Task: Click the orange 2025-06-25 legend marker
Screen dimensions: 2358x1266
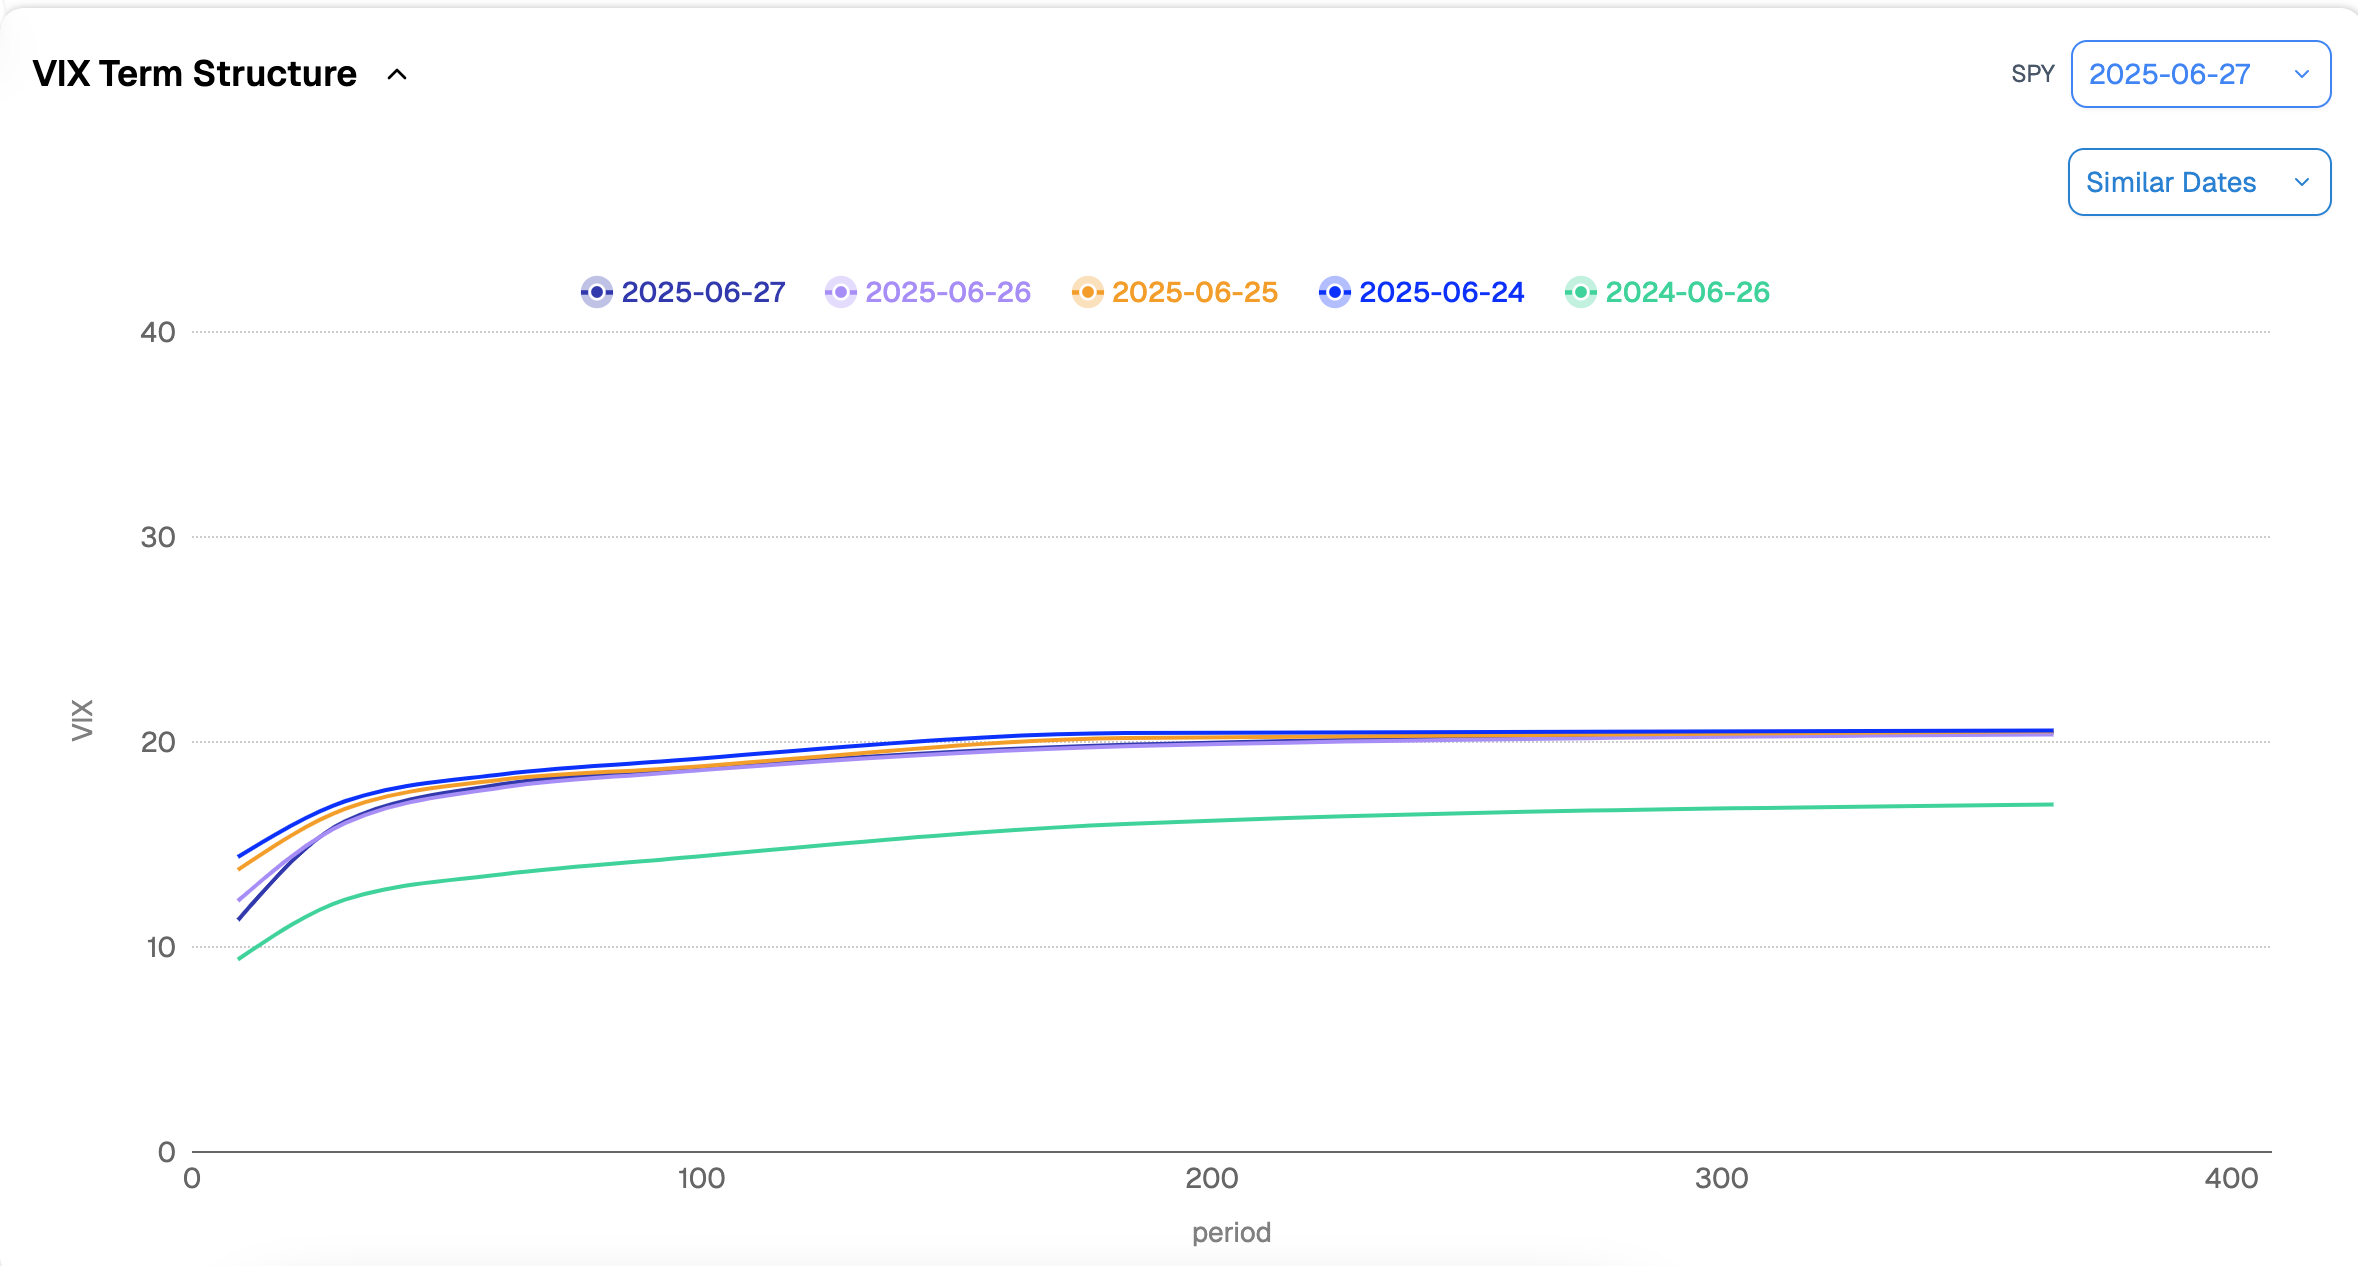Action: (1087, 292)
